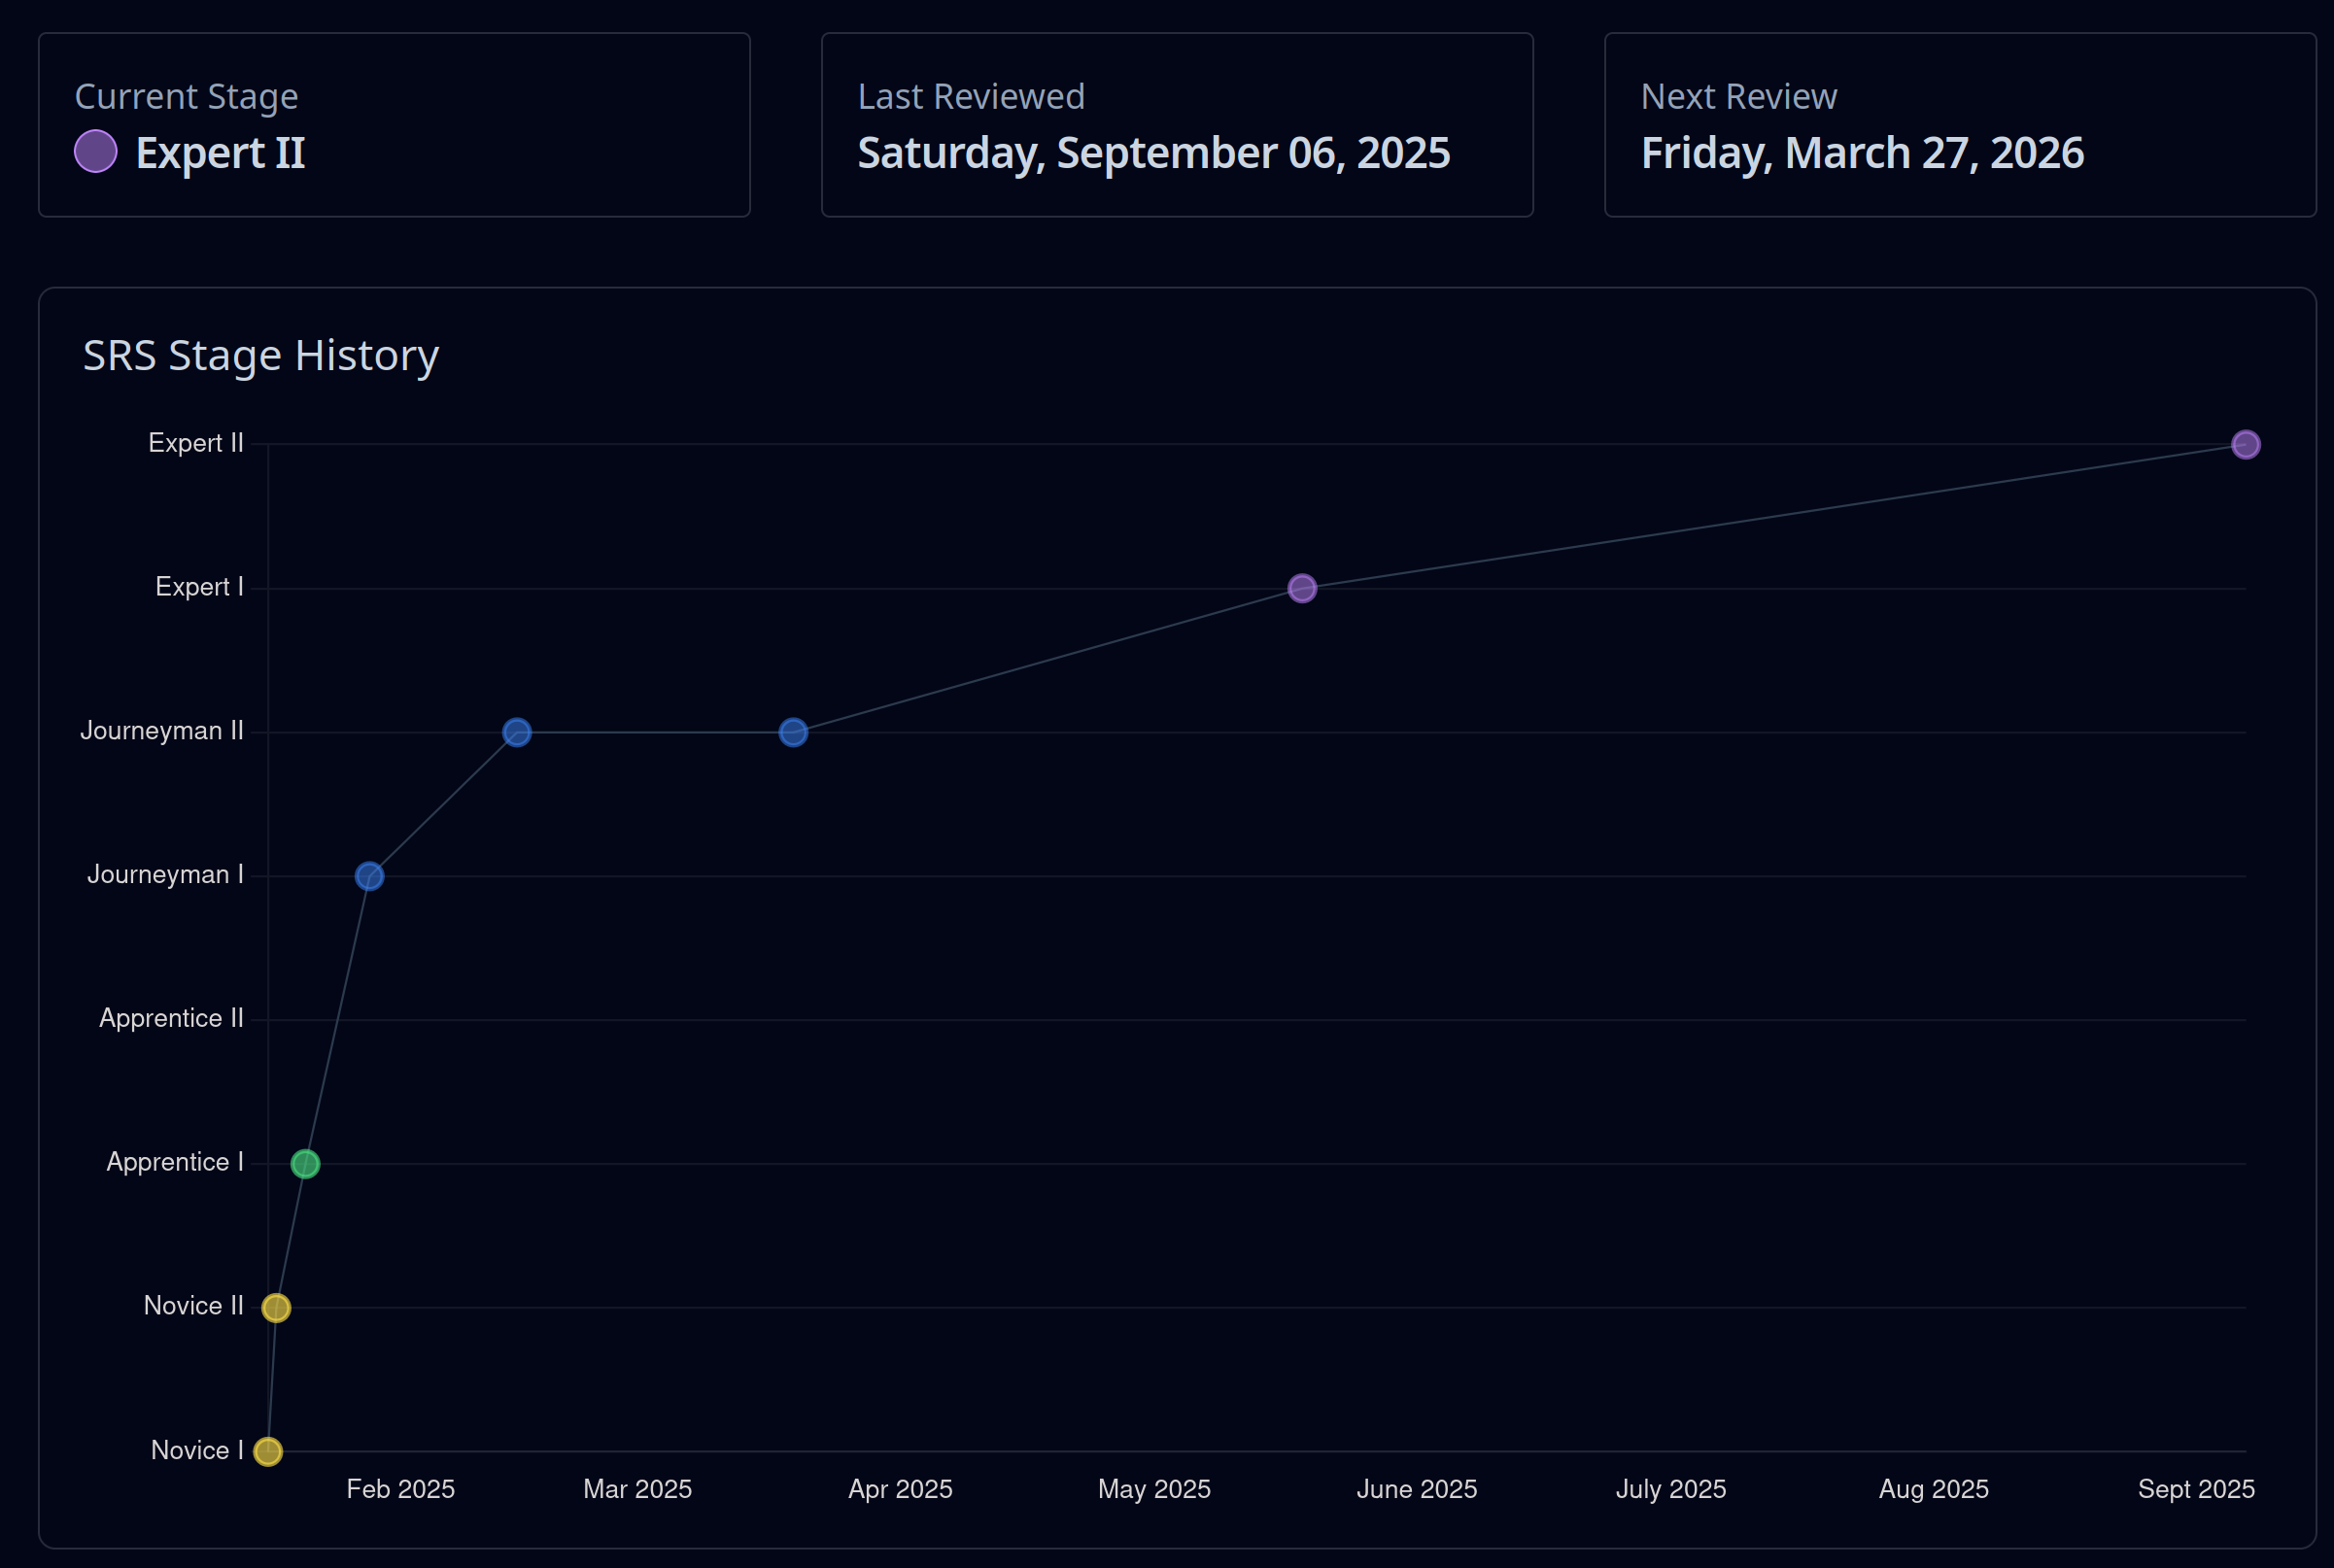Click the Next Review date text
Image resolution: width=2334 pixels, height=1568 pixels.
pos(1862,153)
